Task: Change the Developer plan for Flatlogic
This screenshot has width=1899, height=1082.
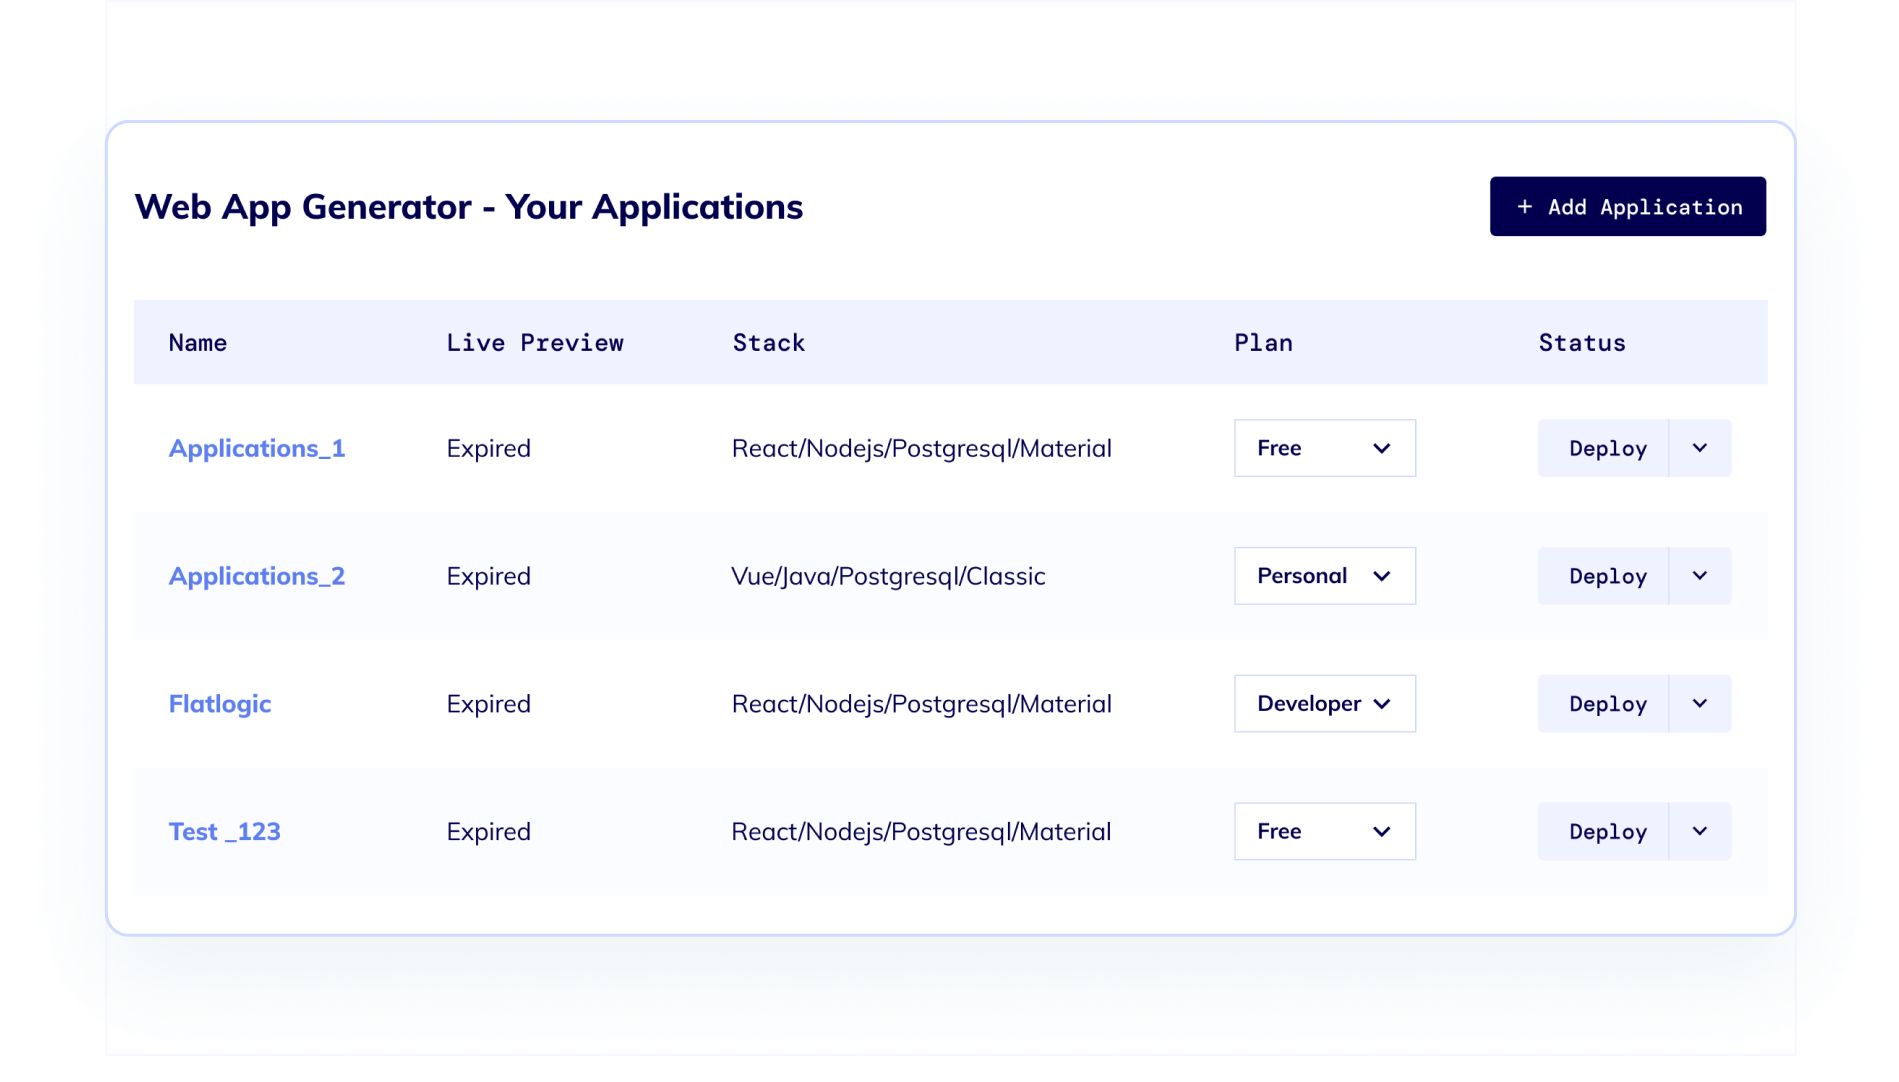Action: (x=1324, y=703)
